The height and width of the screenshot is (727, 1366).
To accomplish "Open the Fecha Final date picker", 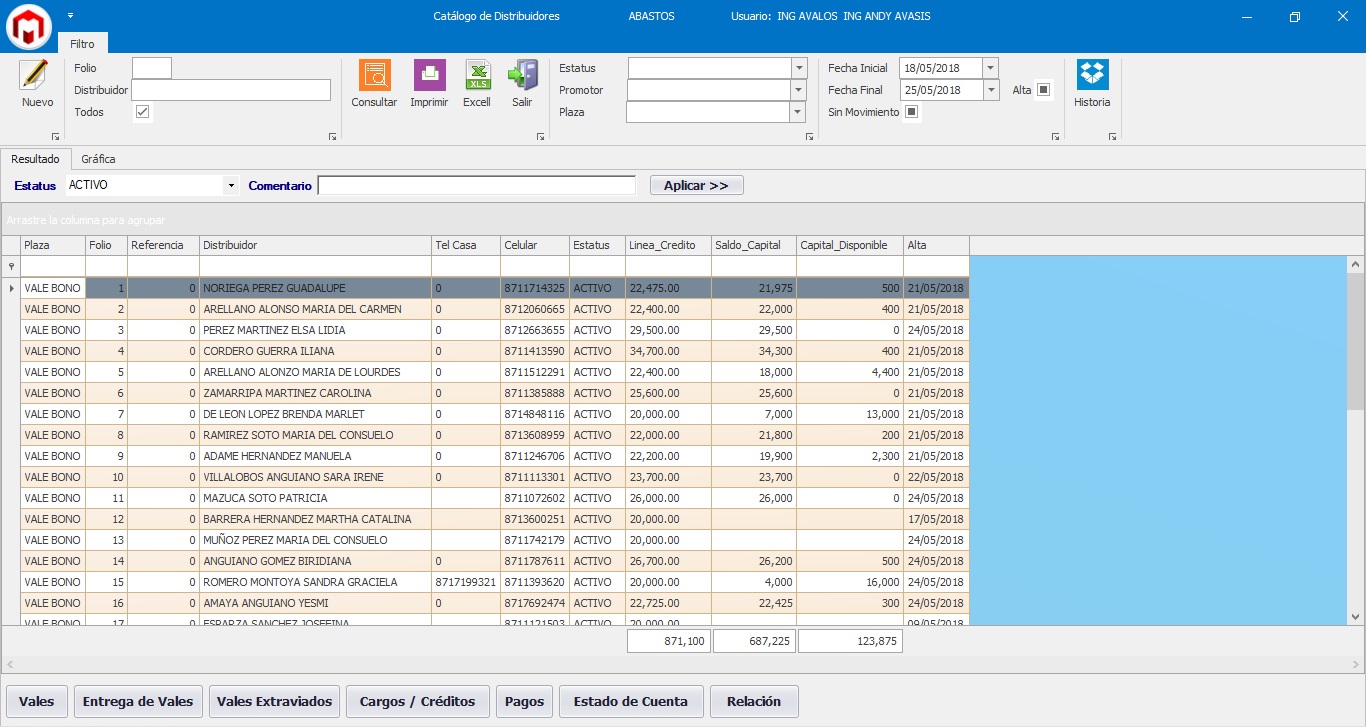I will pyautogui.click(x=990, y=90).
